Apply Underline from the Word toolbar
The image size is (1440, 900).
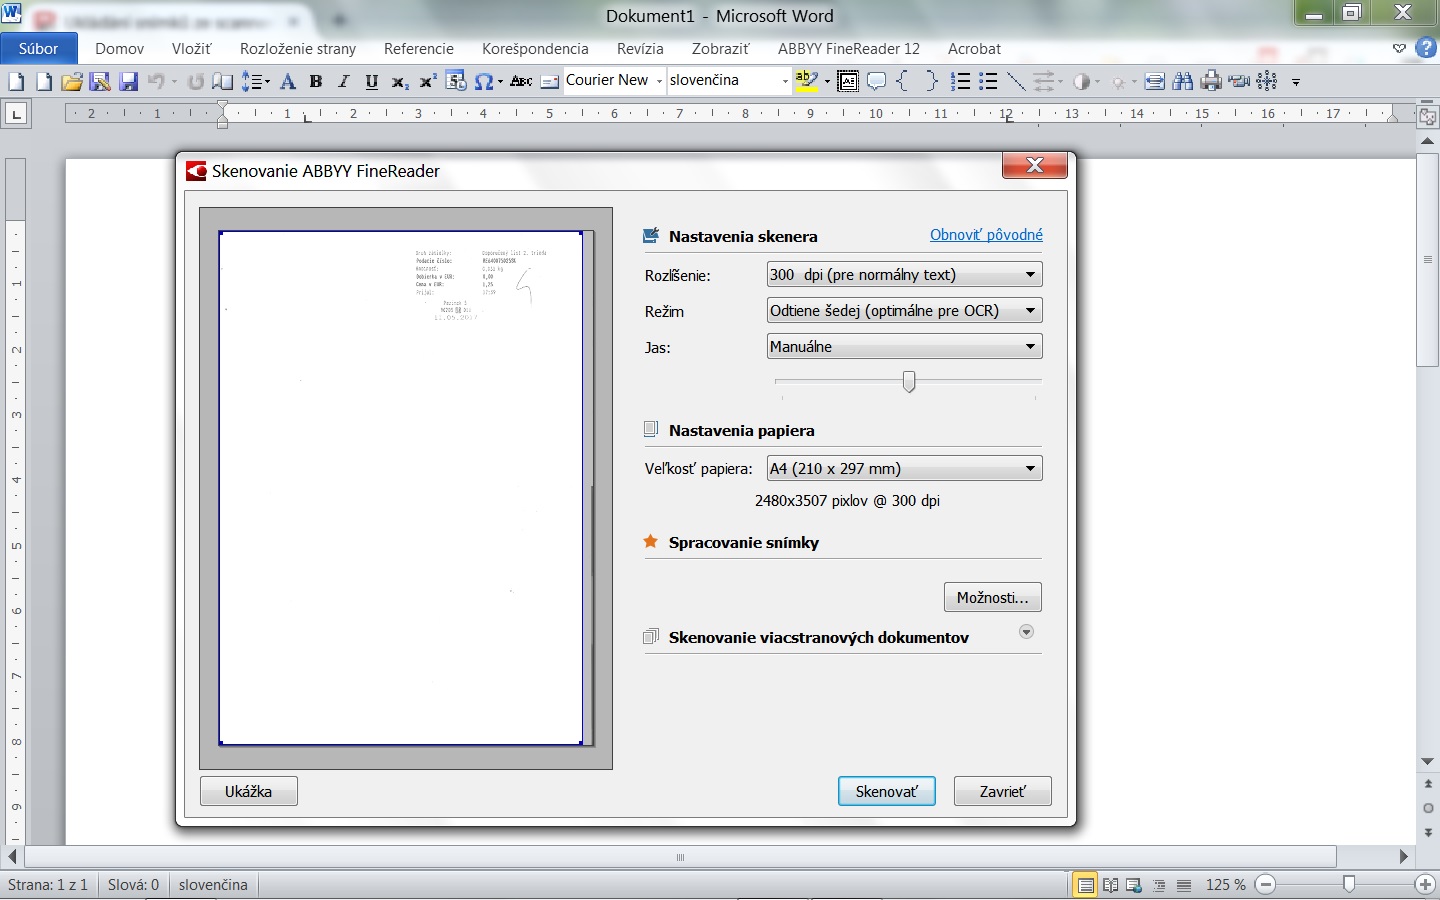coord(372,82)
